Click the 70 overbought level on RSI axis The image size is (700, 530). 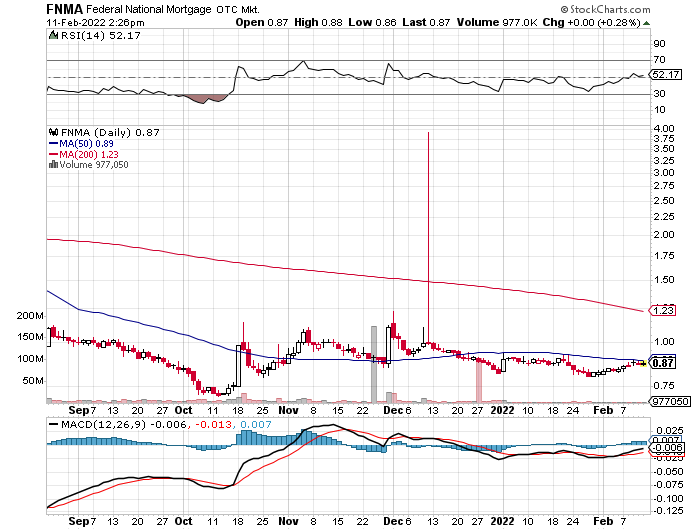(659, 60)
